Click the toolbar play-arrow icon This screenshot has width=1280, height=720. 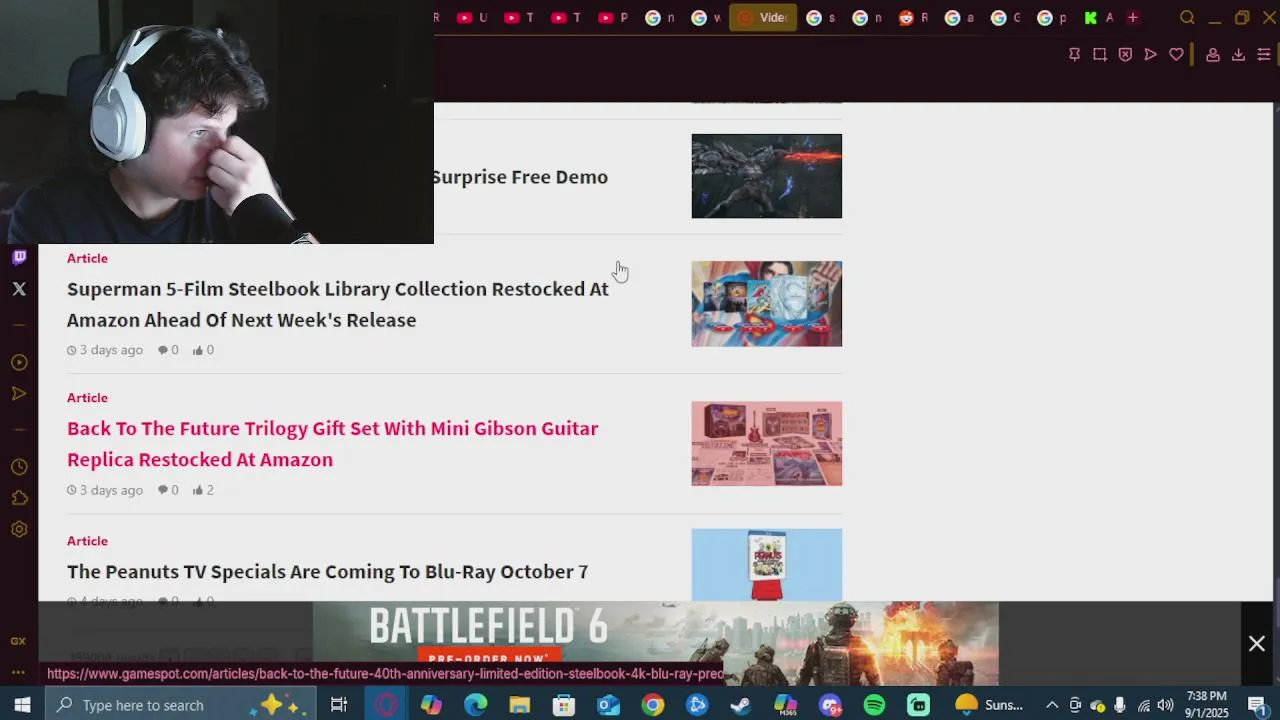(x=1151, y=54)
